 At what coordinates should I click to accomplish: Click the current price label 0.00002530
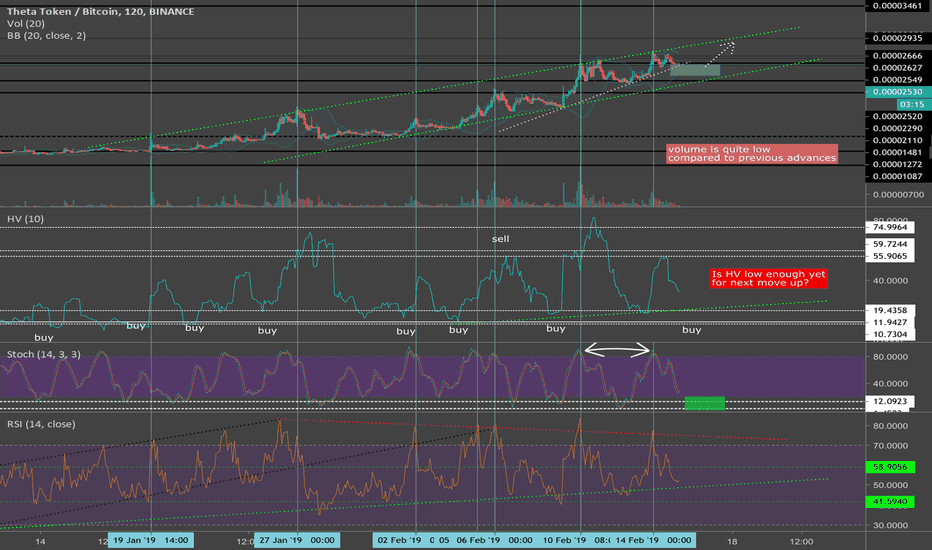click(898, 92)
